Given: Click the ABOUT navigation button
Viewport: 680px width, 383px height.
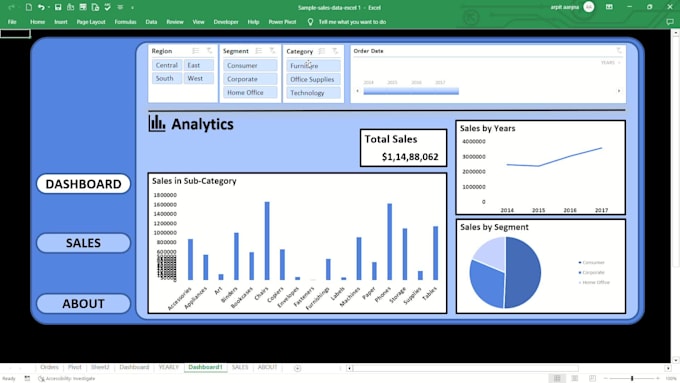Looking at the screenshot, I should [83, 304].
